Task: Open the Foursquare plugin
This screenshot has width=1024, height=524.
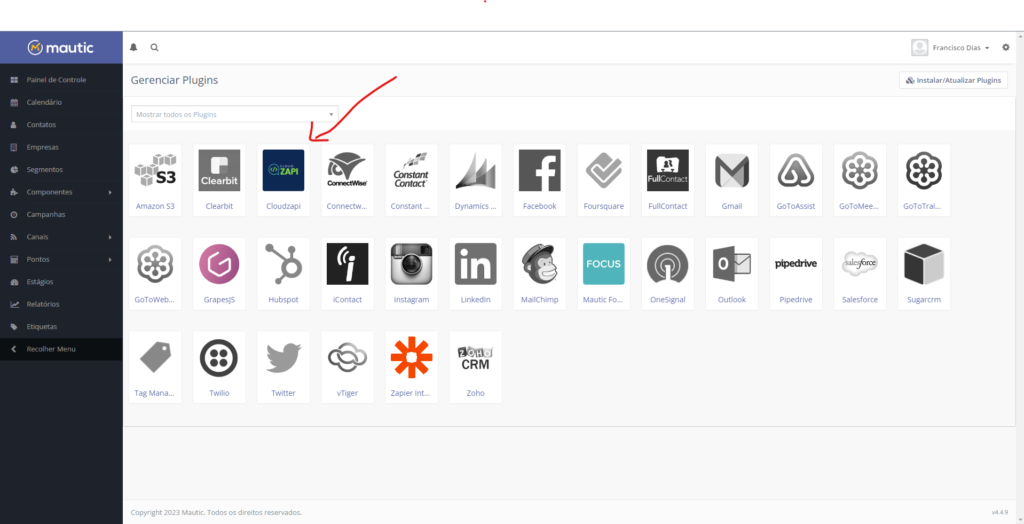Action: click(603, 180)
